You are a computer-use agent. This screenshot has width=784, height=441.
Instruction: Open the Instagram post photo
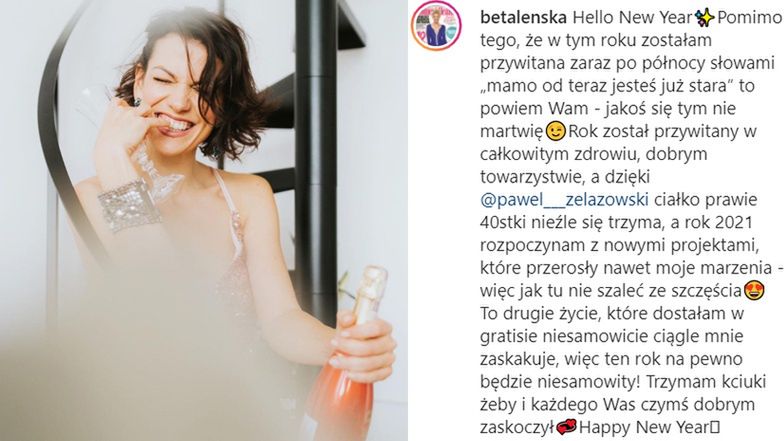(x=204, y=220)
